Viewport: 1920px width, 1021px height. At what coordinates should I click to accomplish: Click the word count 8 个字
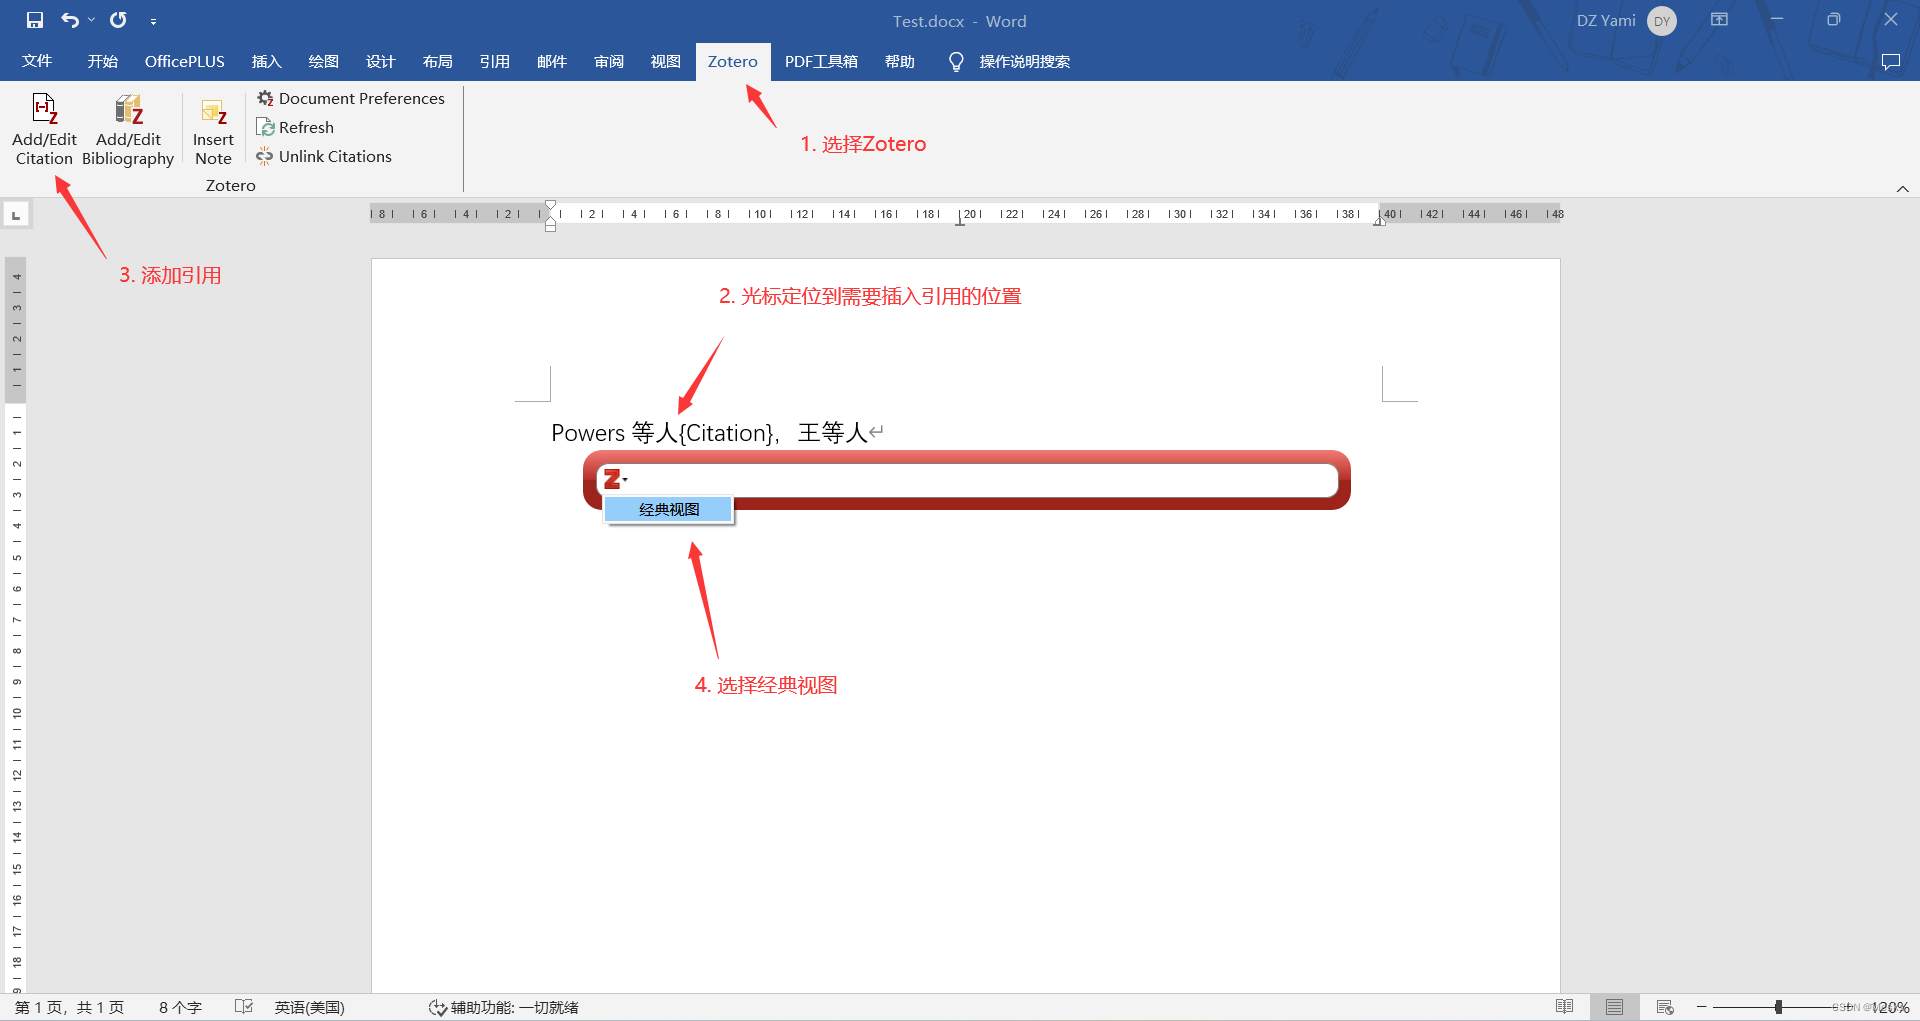click(180, 1007)
